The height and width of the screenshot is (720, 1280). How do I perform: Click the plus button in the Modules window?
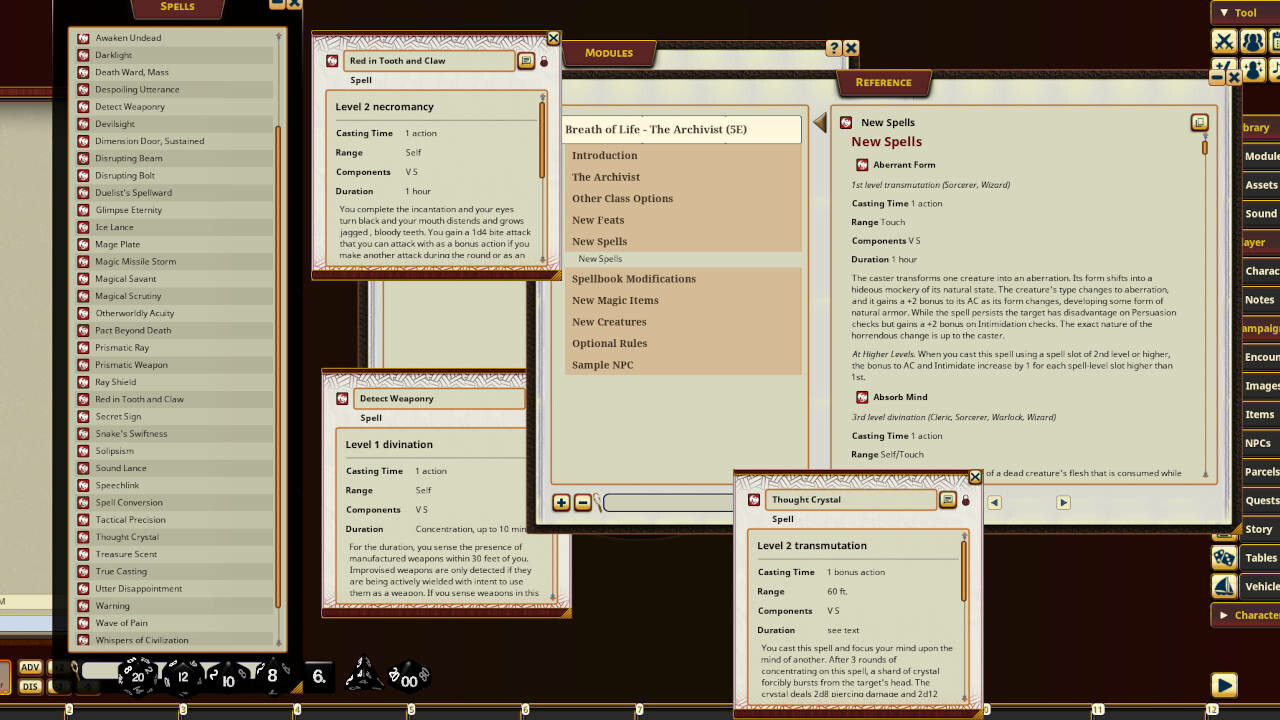coord(560,502)
